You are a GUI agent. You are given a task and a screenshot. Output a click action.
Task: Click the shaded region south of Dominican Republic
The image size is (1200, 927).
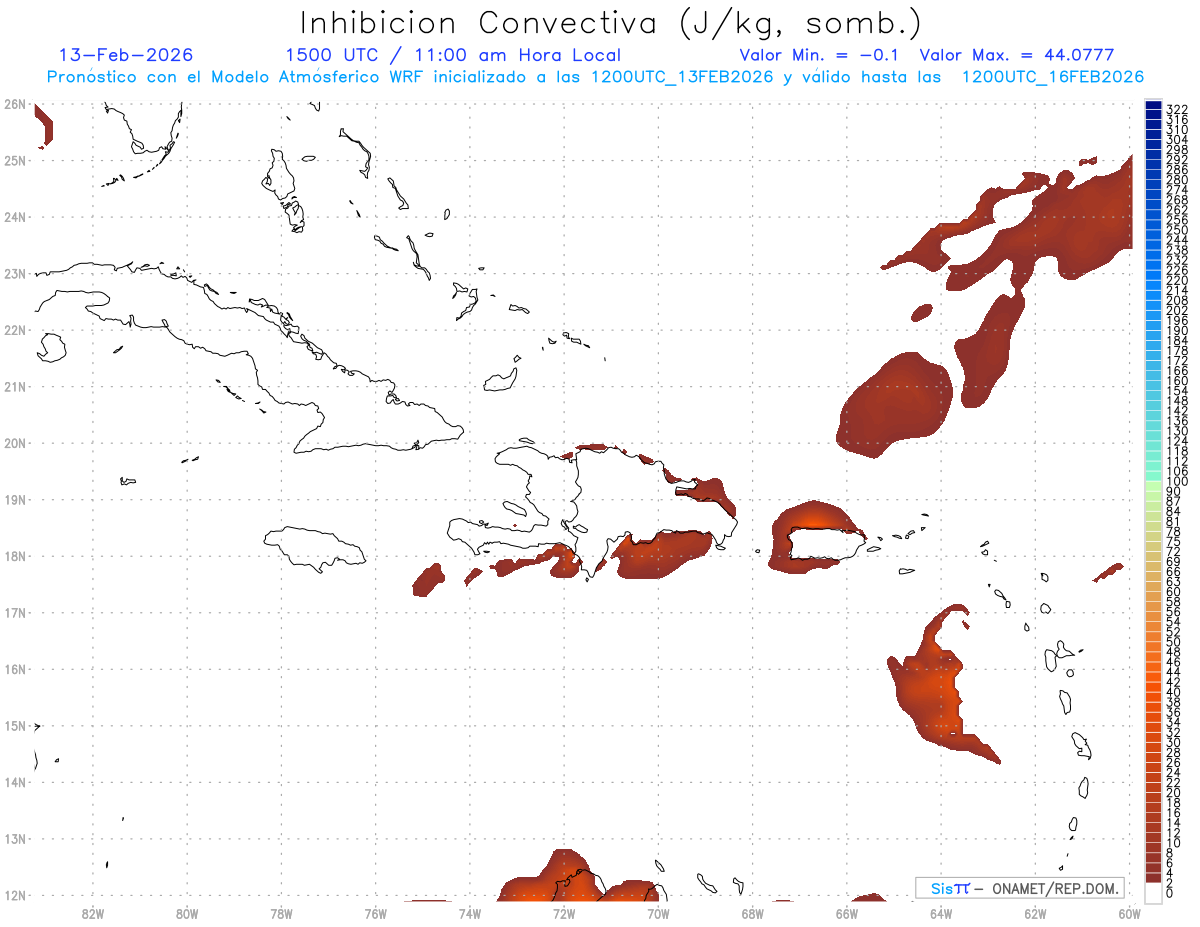point(662,556)
